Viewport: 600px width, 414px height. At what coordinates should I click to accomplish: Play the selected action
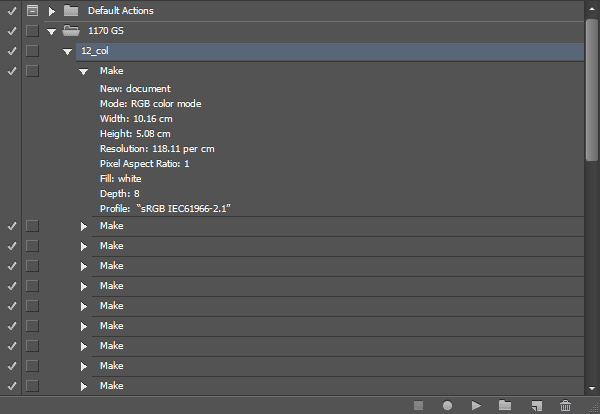coord(477,405)
